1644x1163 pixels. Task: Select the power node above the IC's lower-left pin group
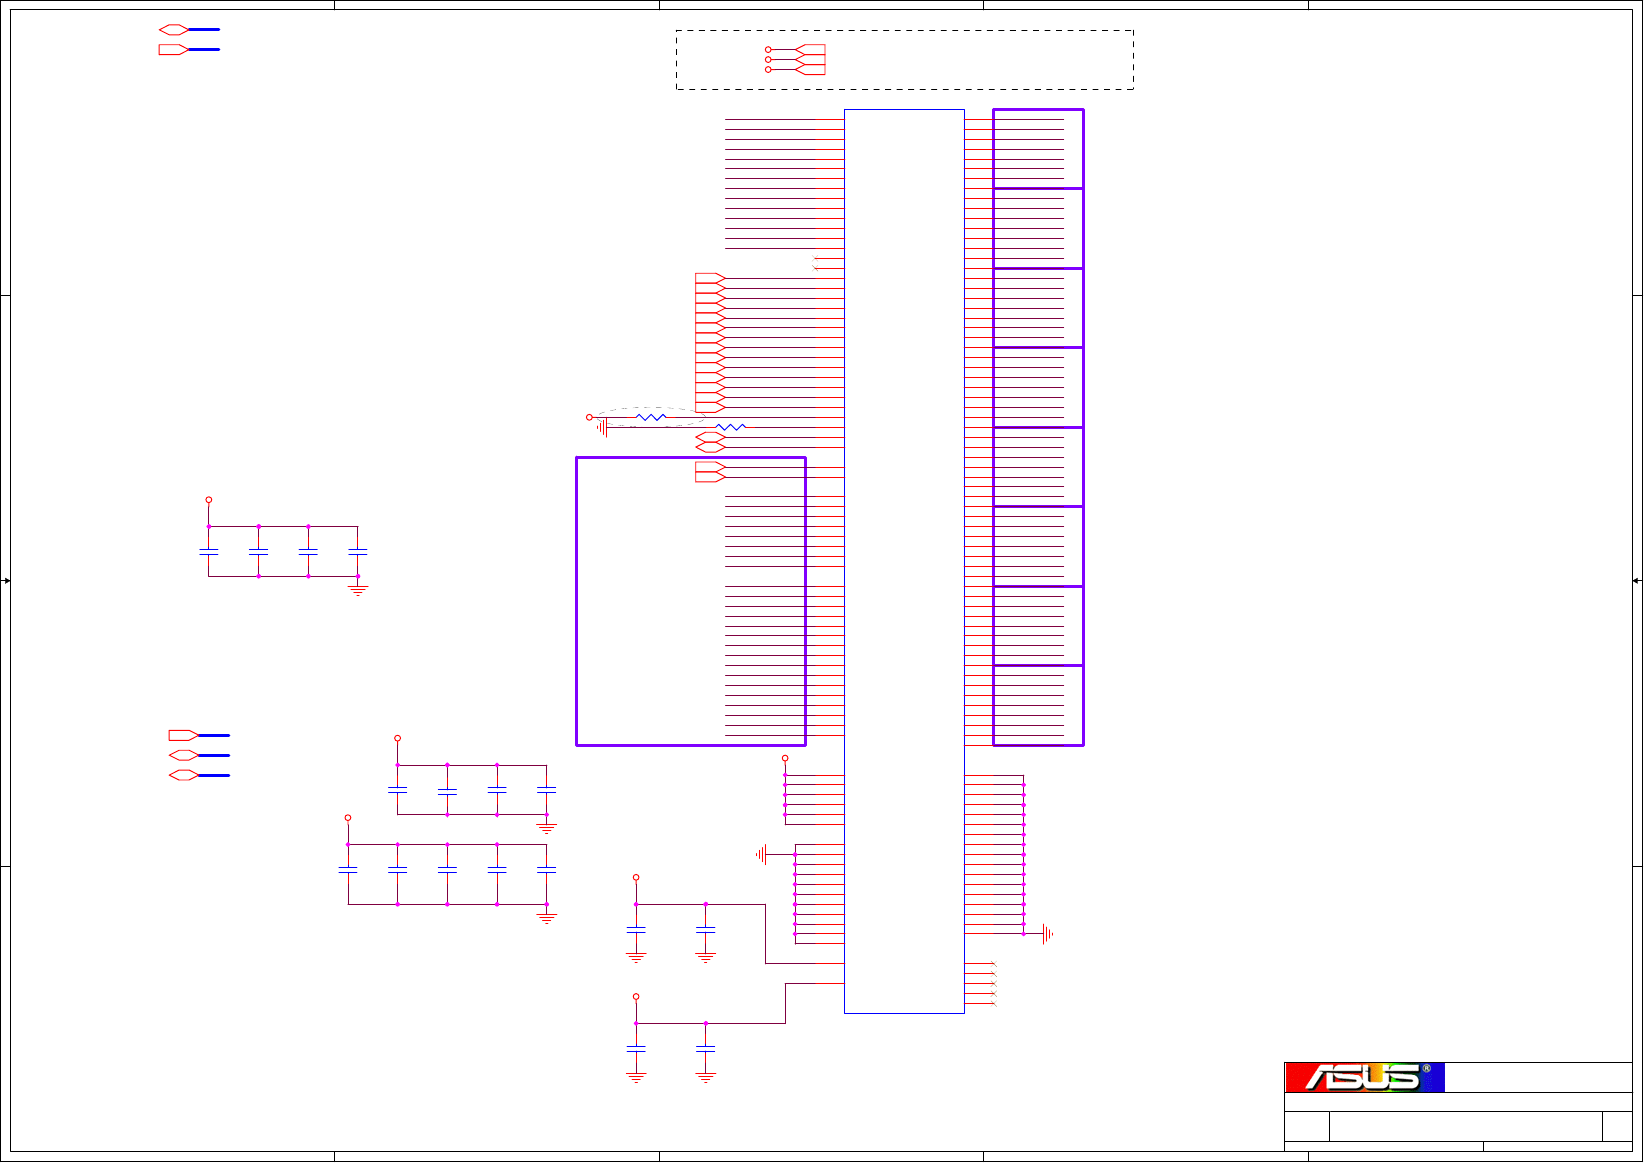785,758
